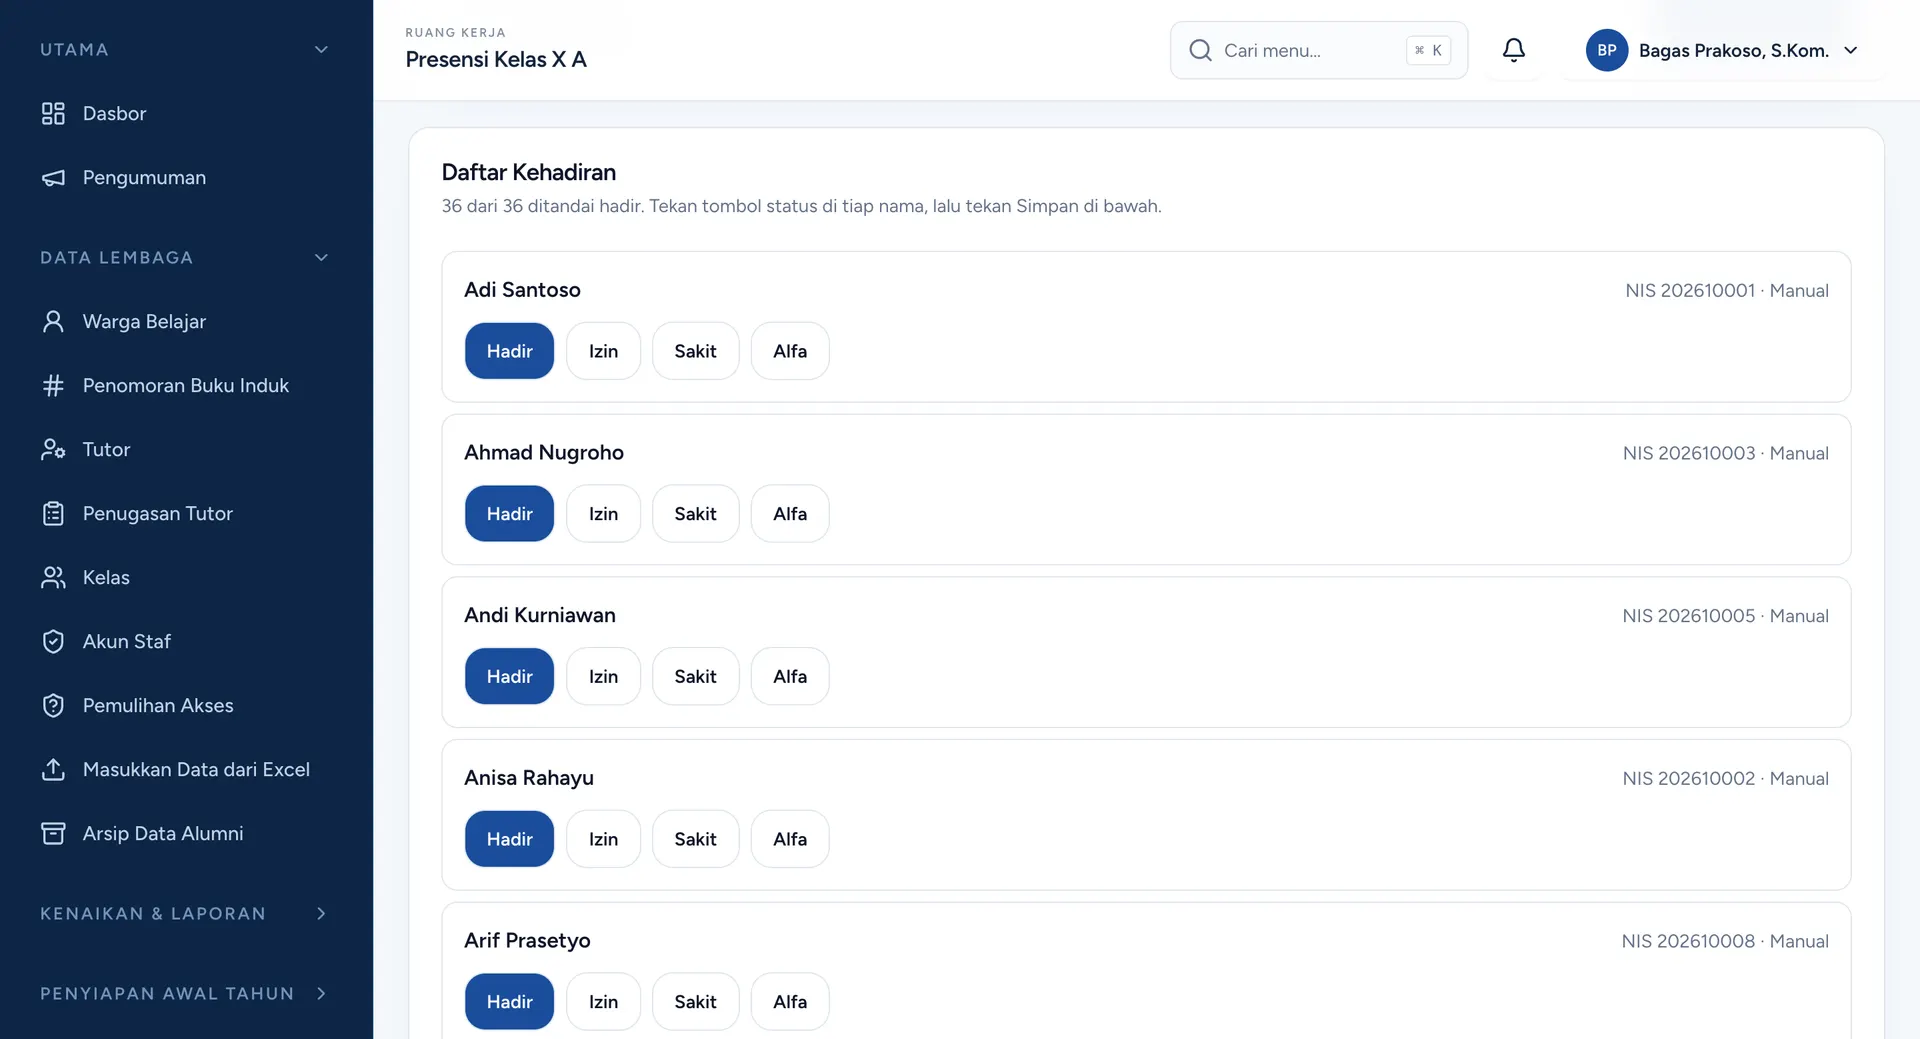Click the Pengumuman megaphone icon
The height and width of the screenshot is (1039, 1920).
coord(53,177)
